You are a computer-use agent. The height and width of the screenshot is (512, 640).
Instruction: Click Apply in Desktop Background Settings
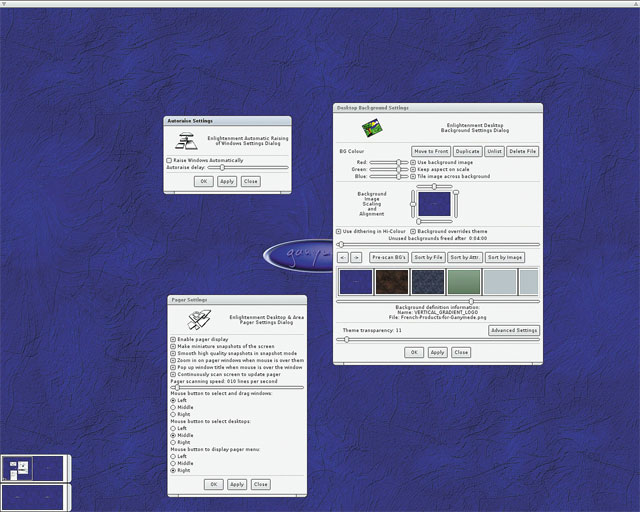tap(438, 352)
